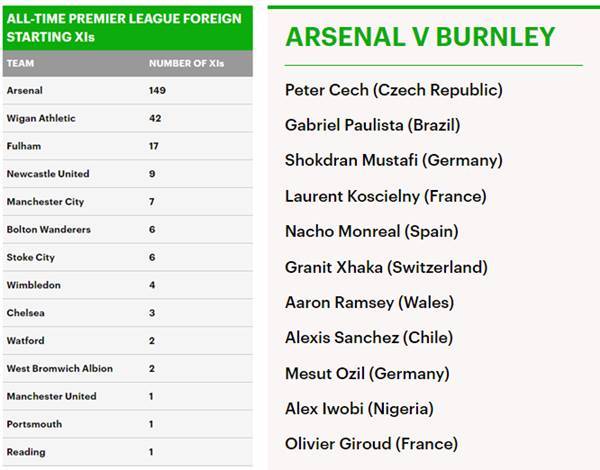Click the NUMBER OF XIs column header
Screen dimensions: 600x470
[x=185, y=63]
